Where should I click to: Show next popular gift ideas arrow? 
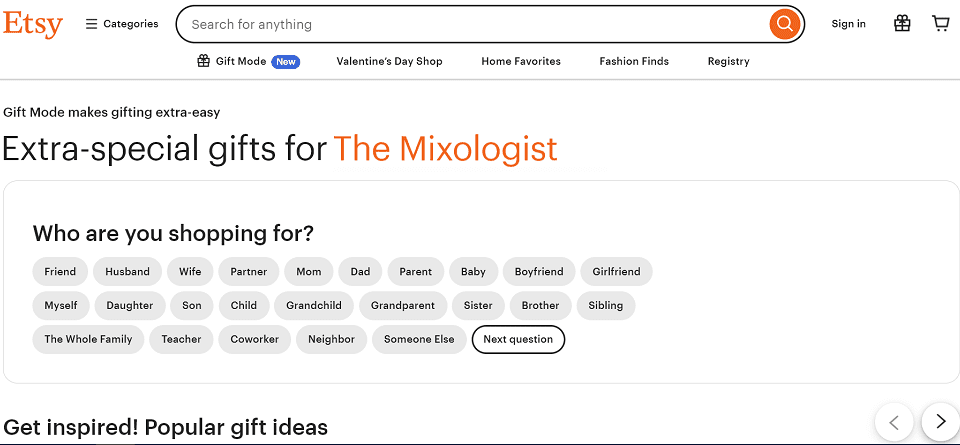(941, 422)
